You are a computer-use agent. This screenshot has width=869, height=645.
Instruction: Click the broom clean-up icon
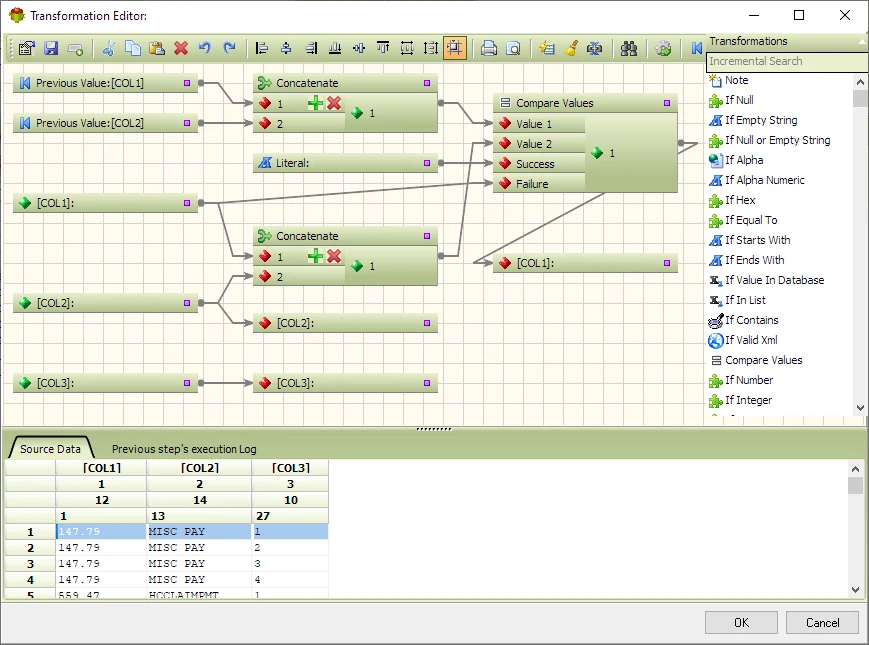571,48
